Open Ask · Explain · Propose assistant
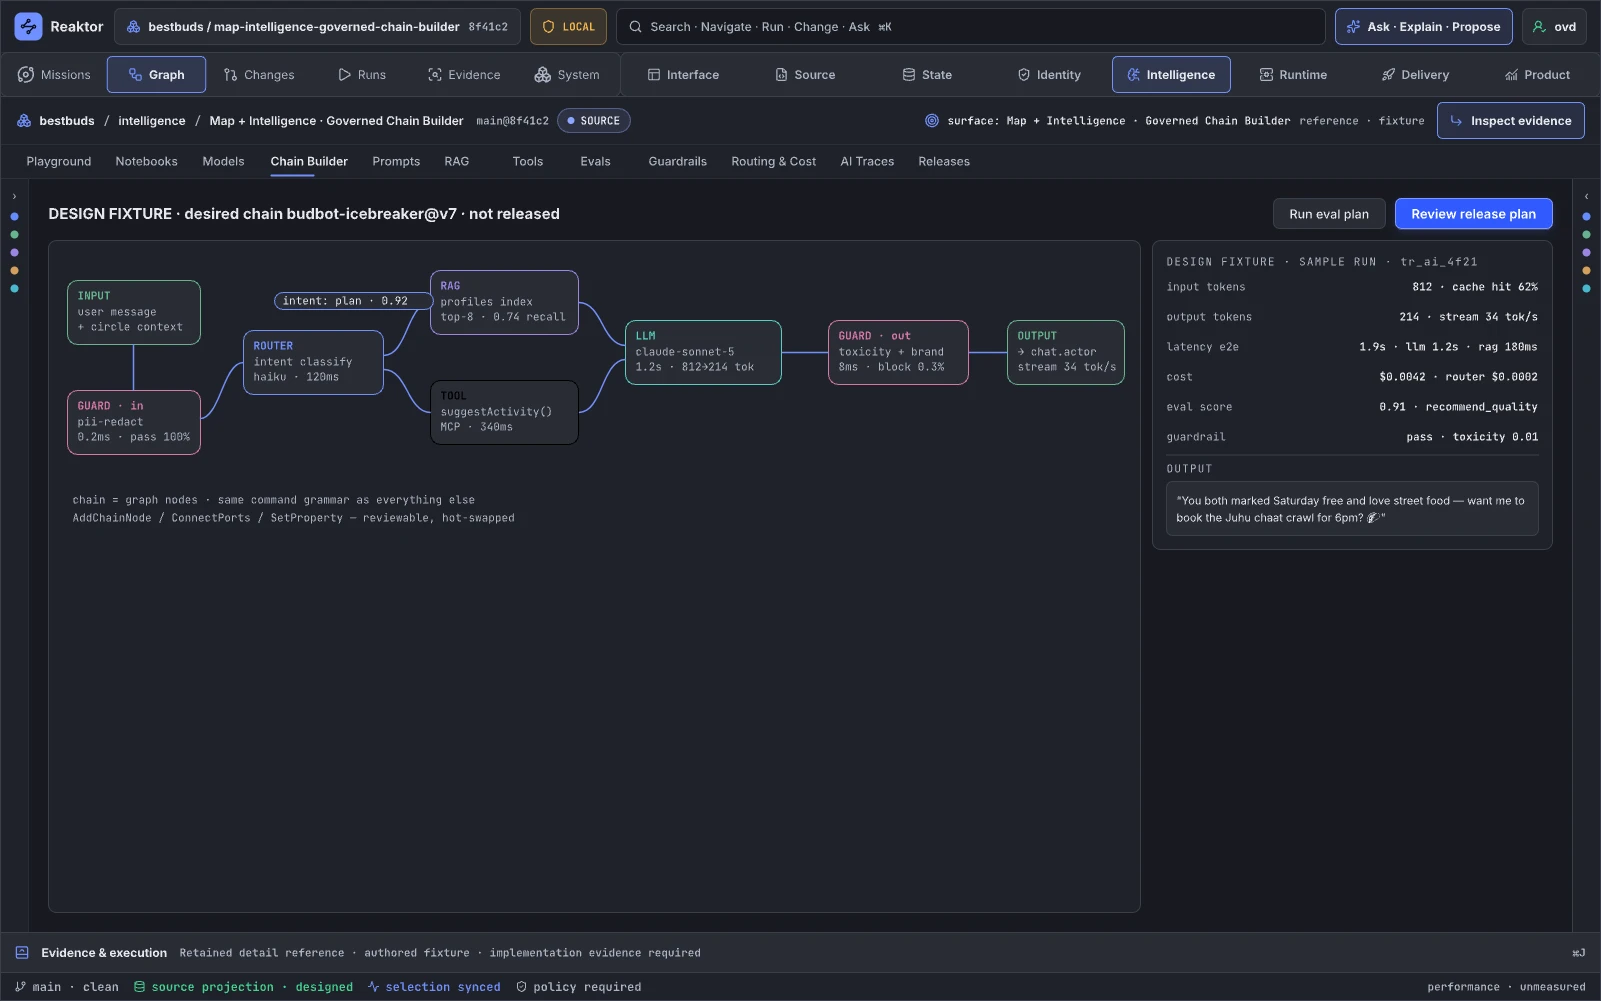 1424,27
